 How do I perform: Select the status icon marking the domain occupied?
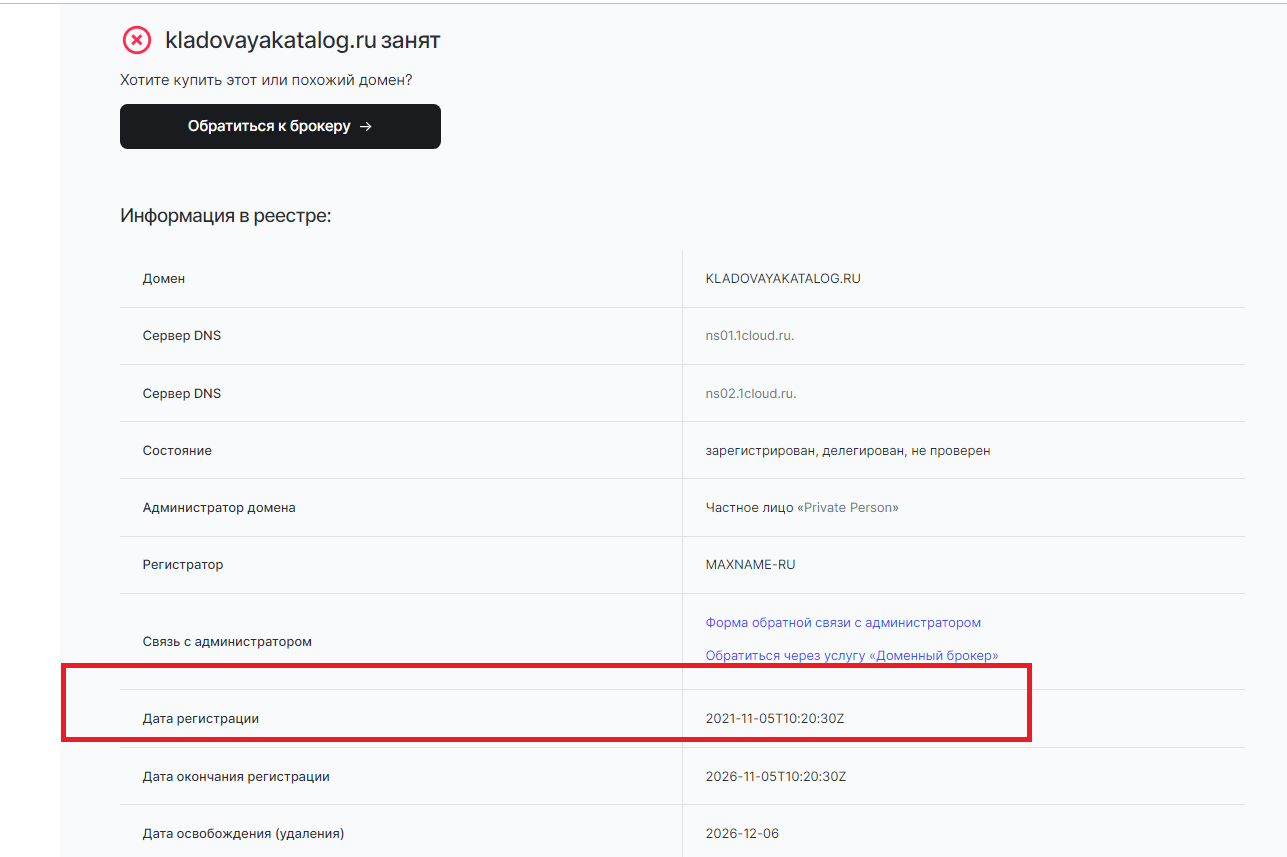[137, 40]
